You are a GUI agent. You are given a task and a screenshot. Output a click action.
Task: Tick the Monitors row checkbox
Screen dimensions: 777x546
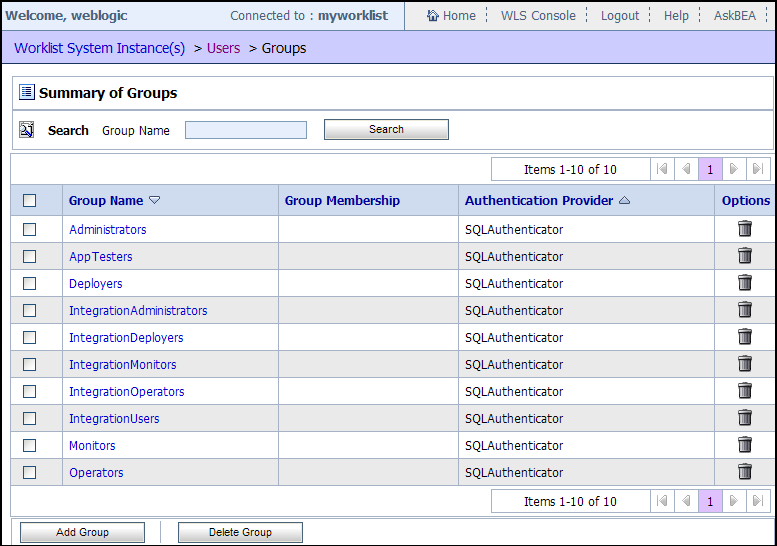30,445
